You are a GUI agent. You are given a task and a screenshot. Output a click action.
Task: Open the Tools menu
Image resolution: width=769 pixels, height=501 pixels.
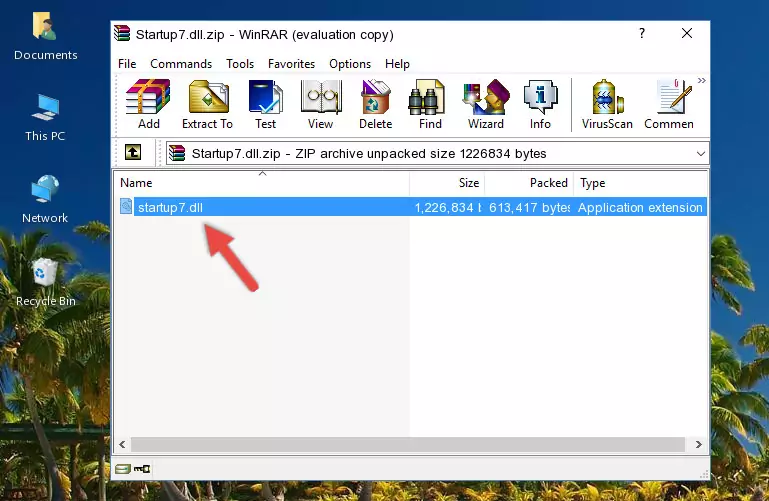pyautogui.click(x=240, y=64)
